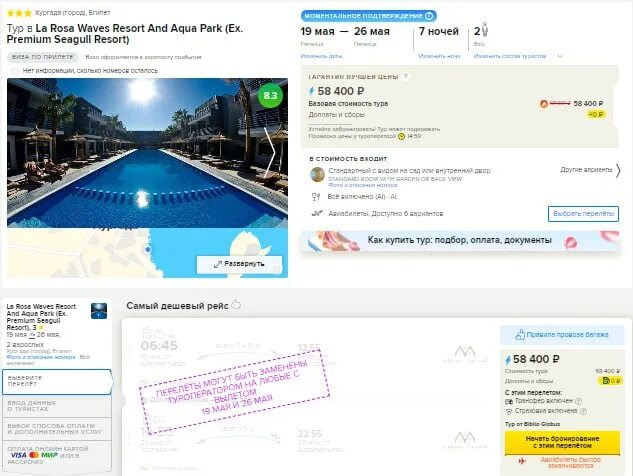This screenshot has height=476, width=633.
Task: Open room photos and description link
Action: tap(363, 185)
